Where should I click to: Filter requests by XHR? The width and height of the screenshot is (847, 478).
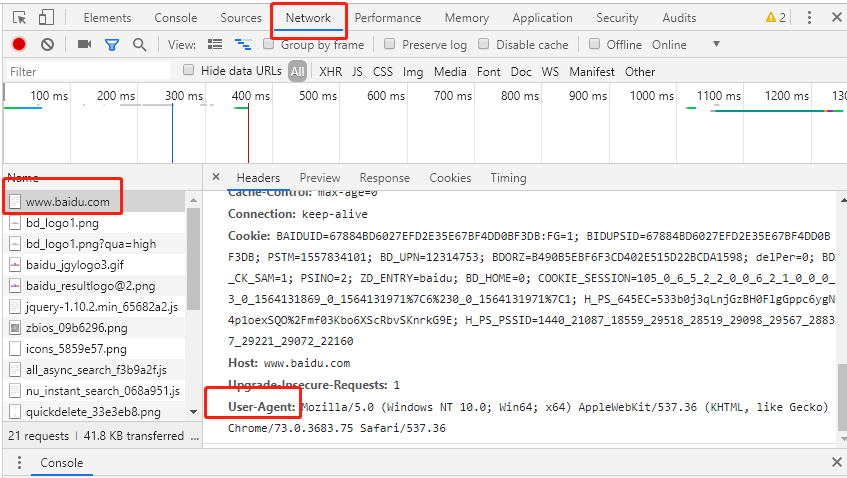[x=331, y=71]
